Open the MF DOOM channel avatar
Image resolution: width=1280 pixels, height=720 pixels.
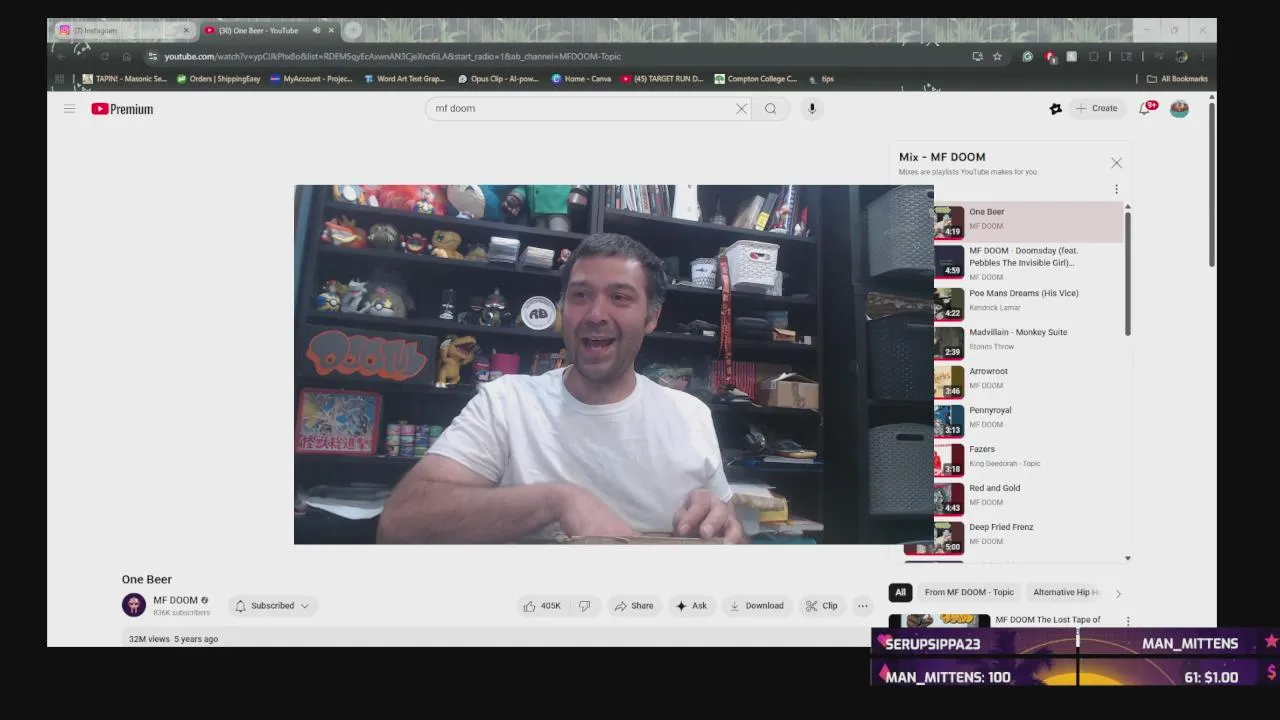134,605
